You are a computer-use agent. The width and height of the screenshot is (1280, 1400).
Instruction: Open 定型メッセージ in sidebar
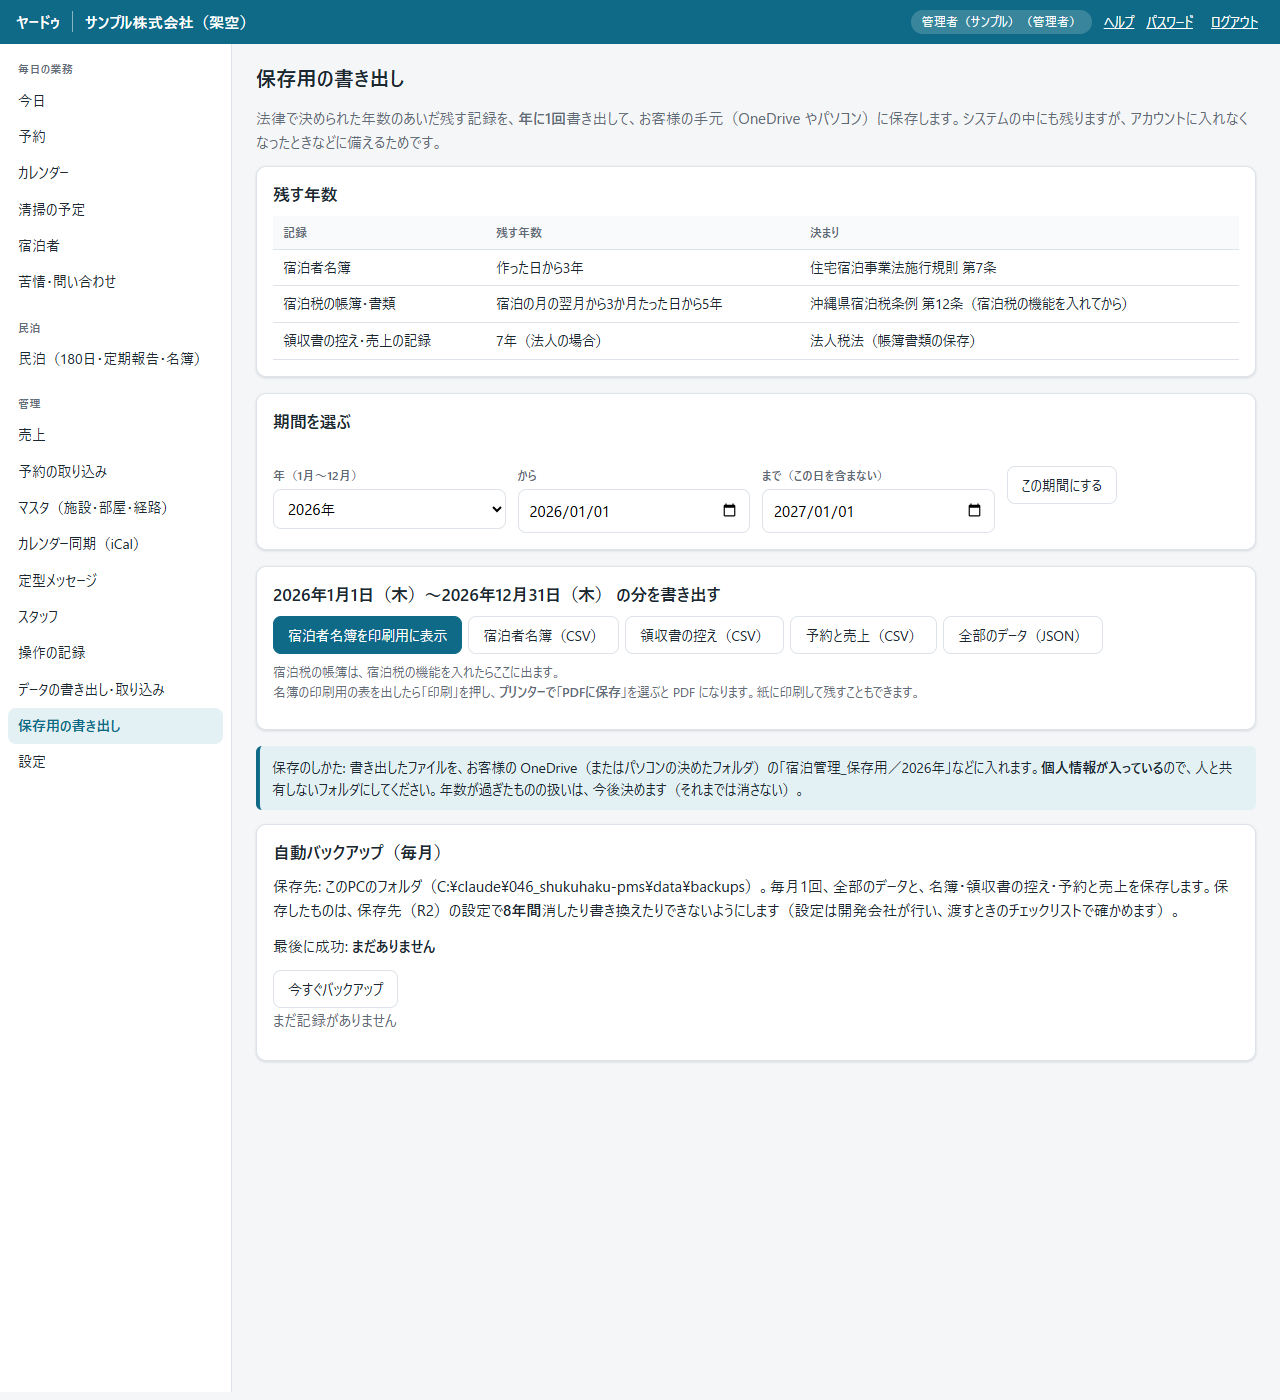[115, 581]
